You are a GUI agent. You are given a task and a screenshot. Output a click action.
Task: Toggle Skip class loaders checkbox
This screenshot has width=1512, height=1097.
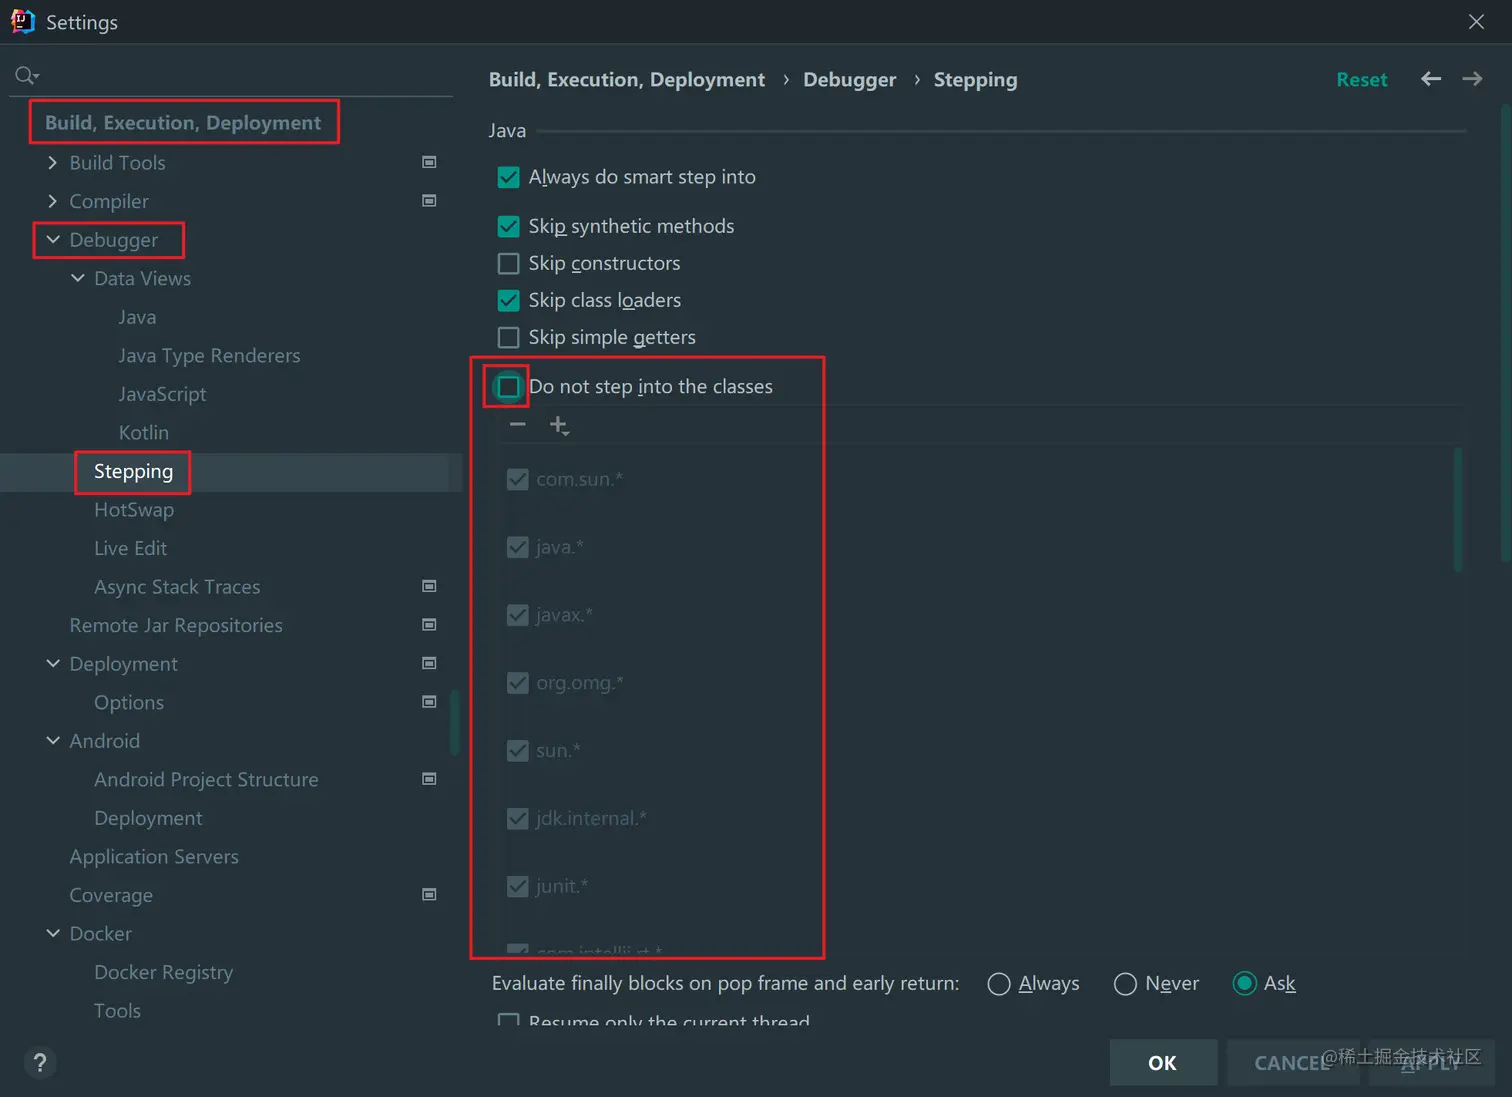(x=508, y=300)
